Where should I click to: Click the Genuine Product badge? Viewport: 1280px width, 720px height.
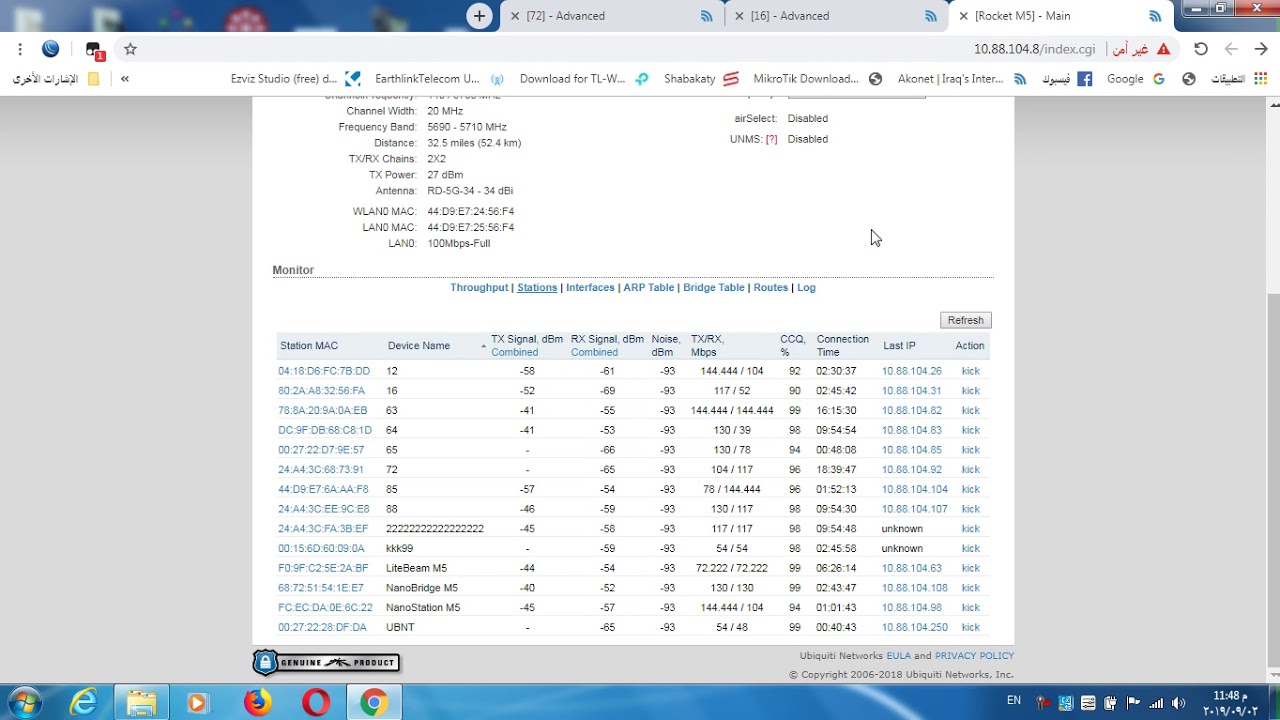tap(326, 662)
